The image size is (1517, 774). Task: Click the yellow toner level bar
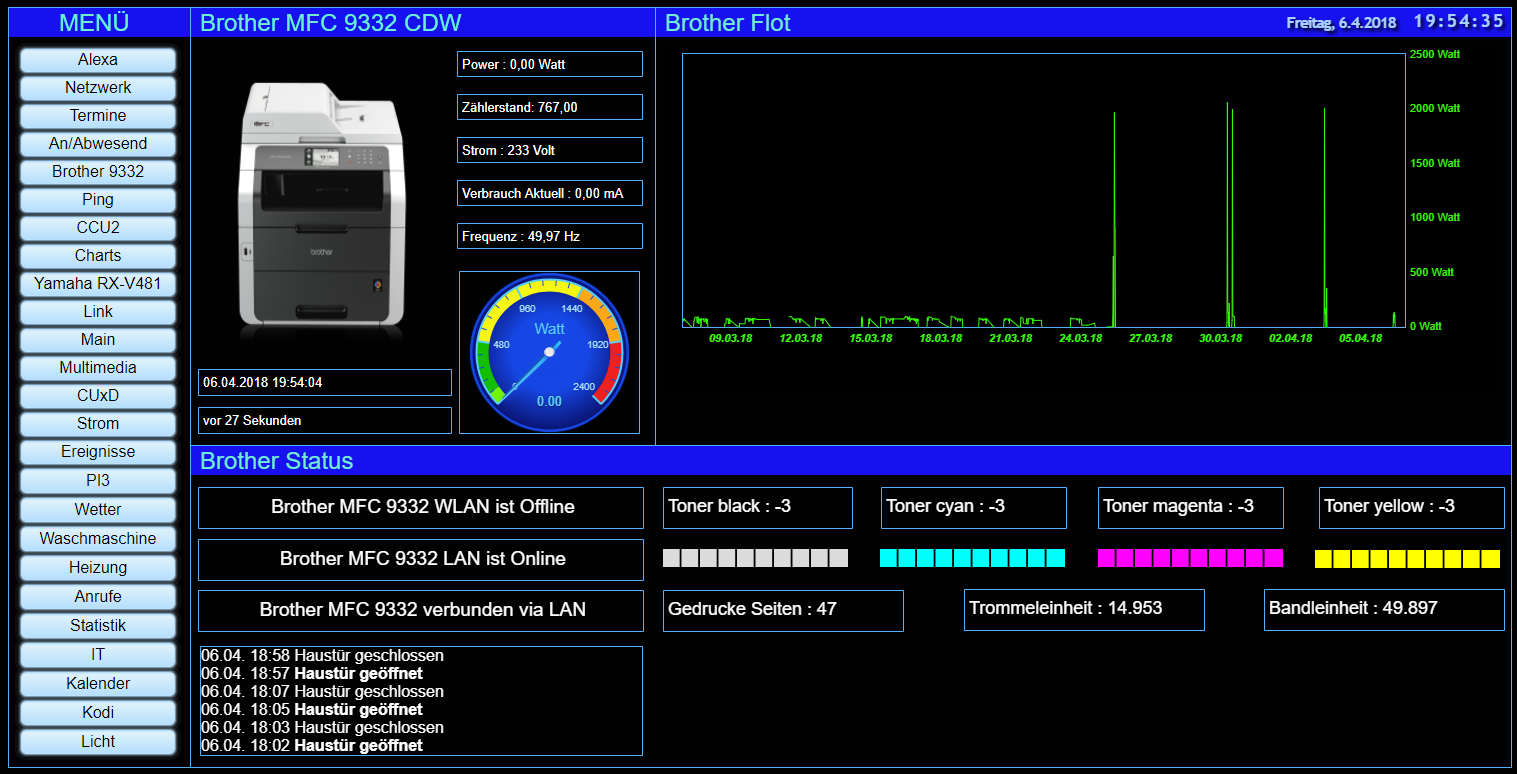1407,558
